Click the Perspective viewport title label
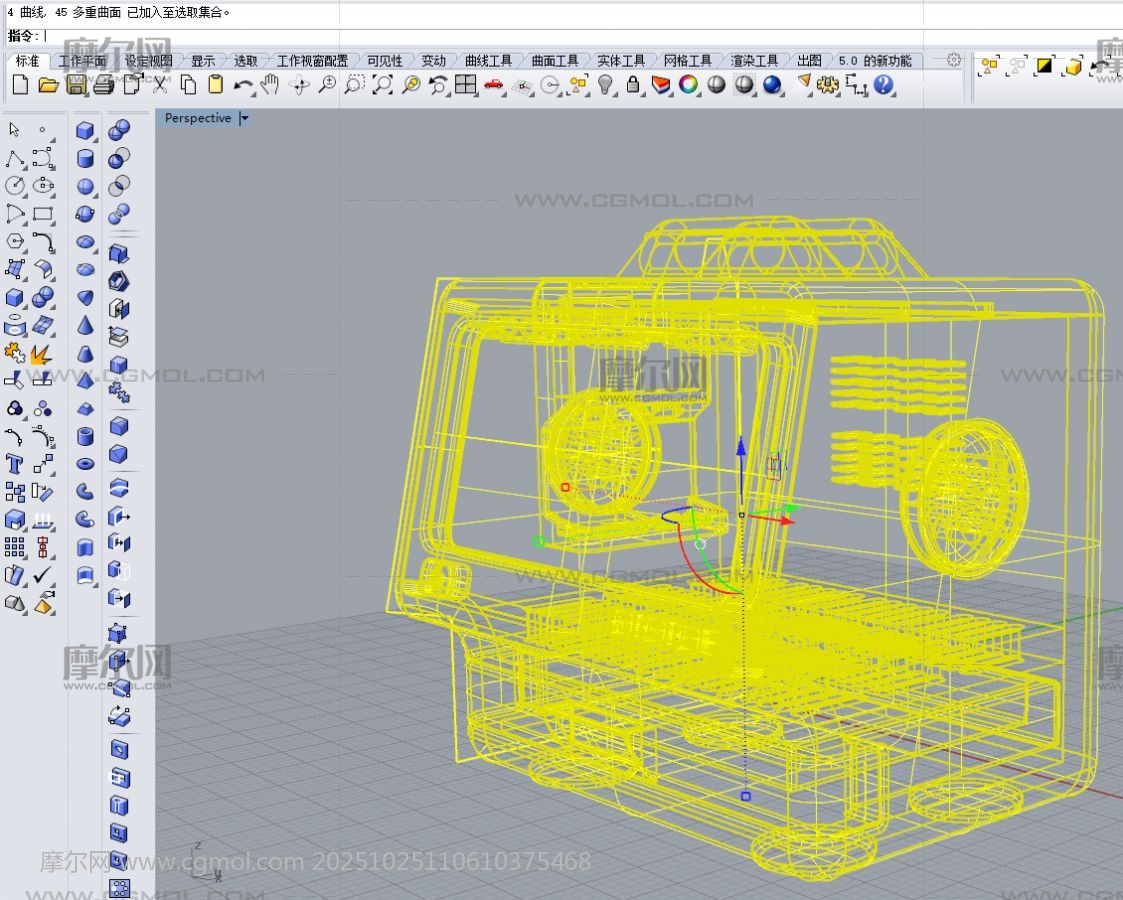Viewport: 1123px width, 900px height. pyautogui.click(x=197, y=118)
